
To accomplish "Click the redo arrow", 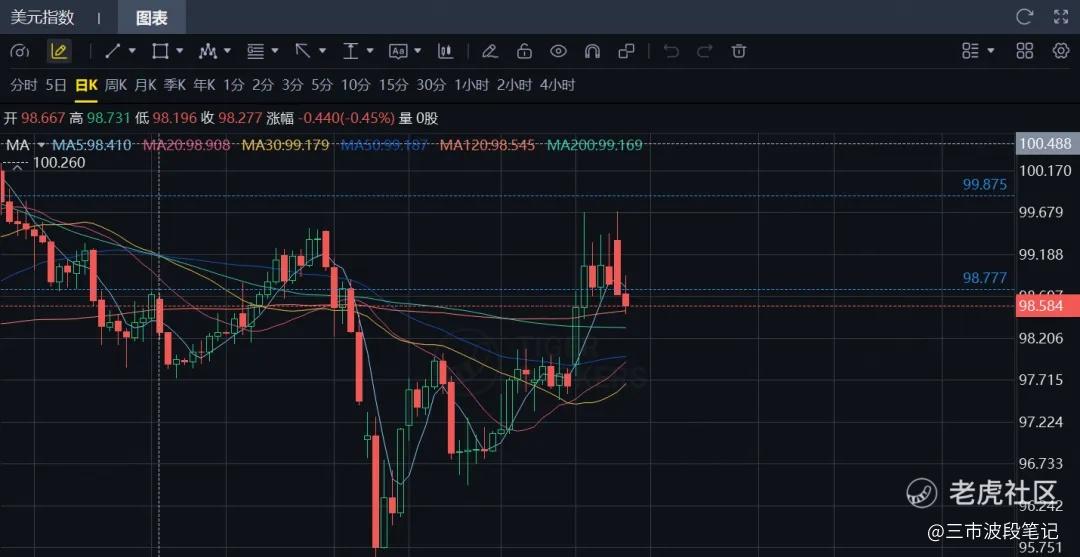I will [x=705, y=51].
